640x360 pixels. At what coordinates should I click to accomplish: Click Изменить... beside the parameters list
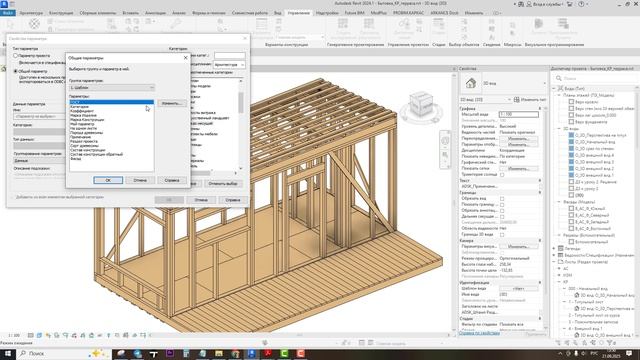coord(172,103)
